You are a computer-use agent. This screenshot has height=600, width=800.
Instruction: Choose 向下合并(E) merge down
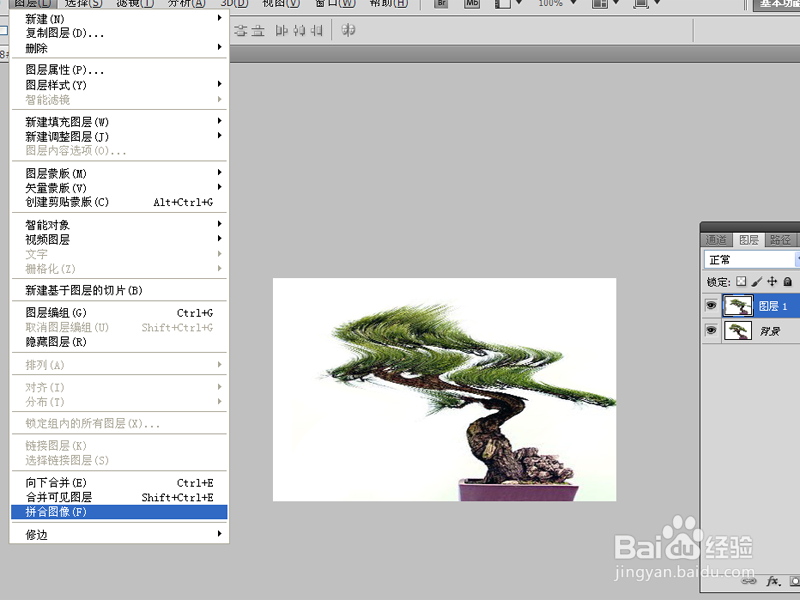click(x=119, y=483)
